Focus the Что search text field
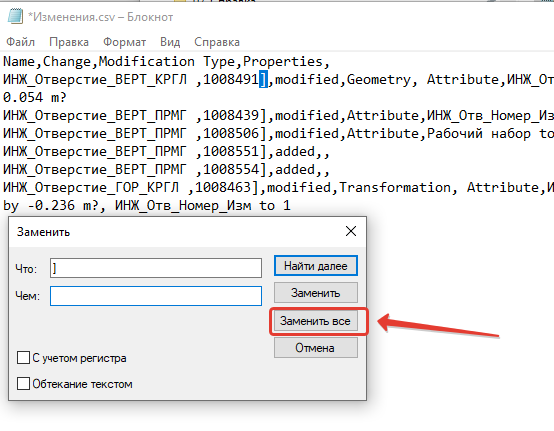This screenshot has height=431, width=554. pos(156,268)
